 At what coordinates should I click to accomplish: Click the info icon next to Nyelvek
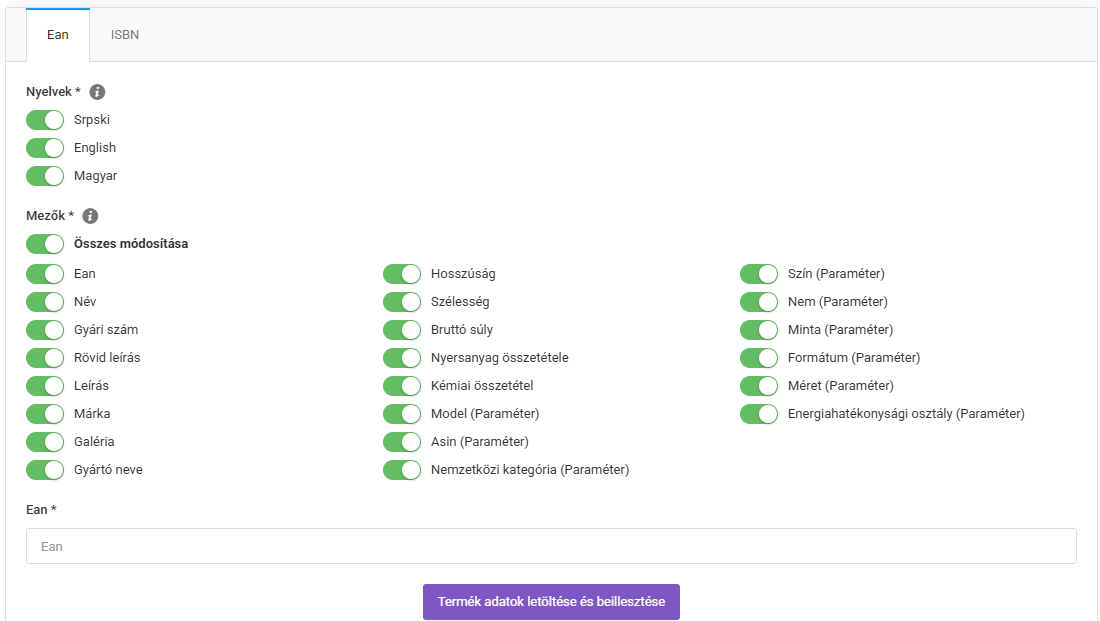tap(97, 92)
